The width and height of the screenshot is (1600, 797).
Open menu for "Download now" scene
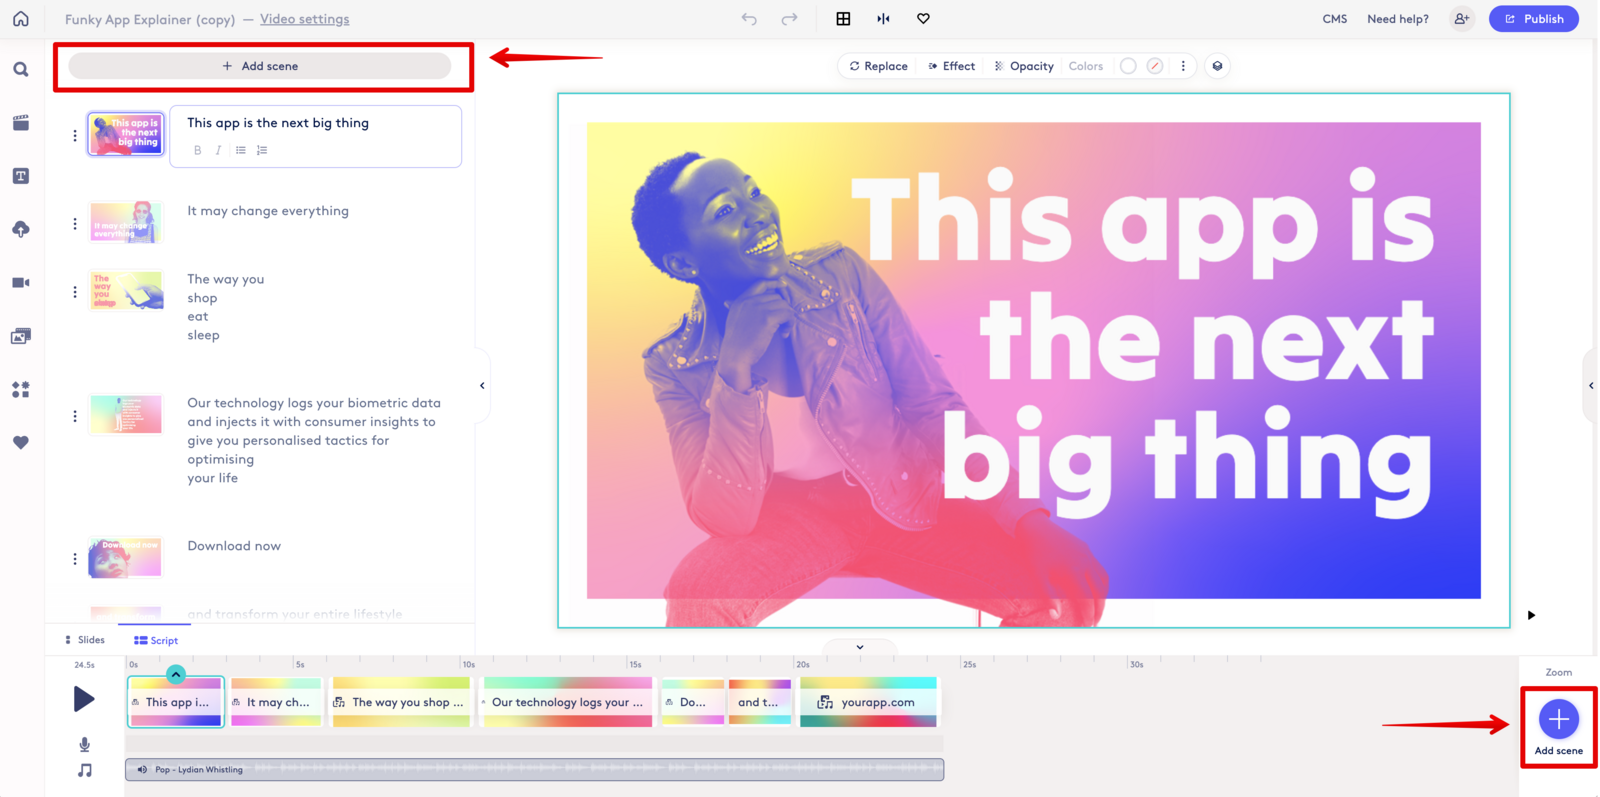click(x=75, y=559)
